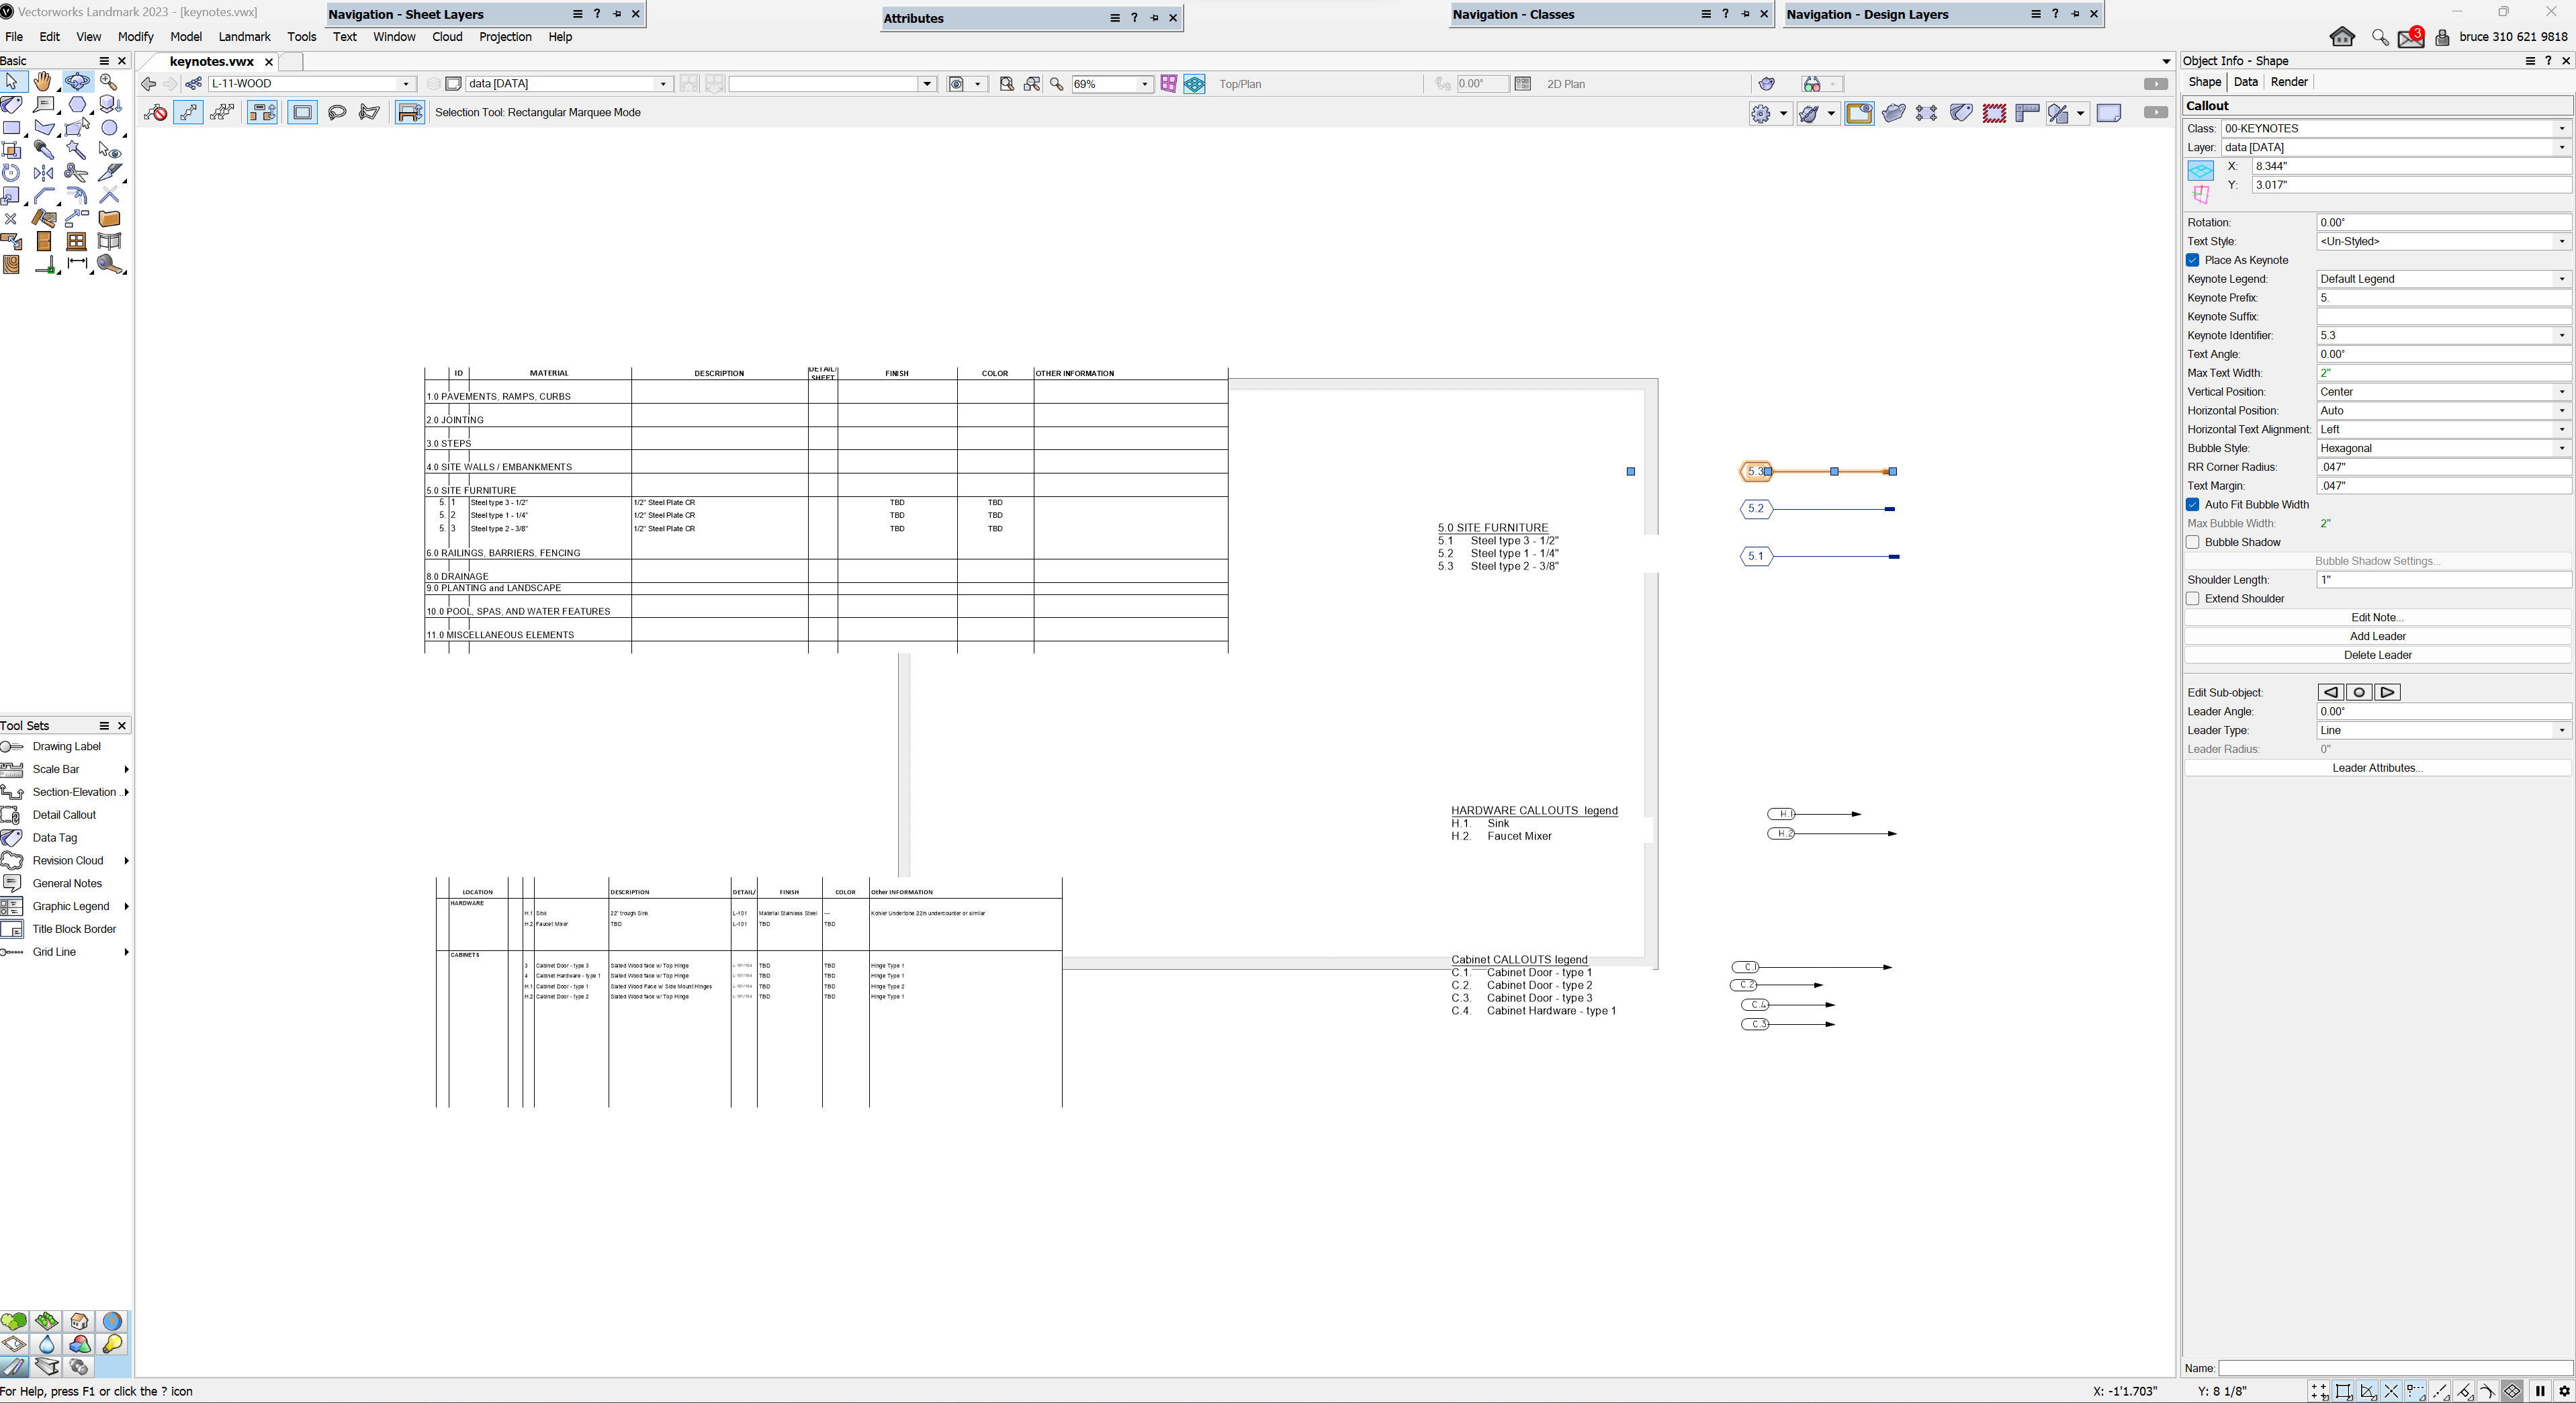Image resolution: width=2576 pixels, height=1403 pixels.
Task: Disable Auto Fit Bubble Width
Action: (x=2193, y=505)
